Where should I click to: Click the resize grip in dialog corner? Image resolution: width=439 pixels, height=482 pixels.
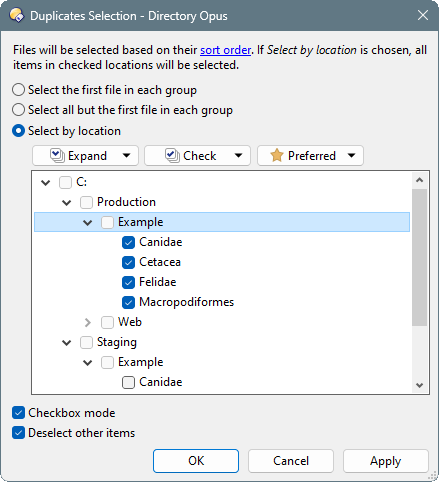click(433, 476)
